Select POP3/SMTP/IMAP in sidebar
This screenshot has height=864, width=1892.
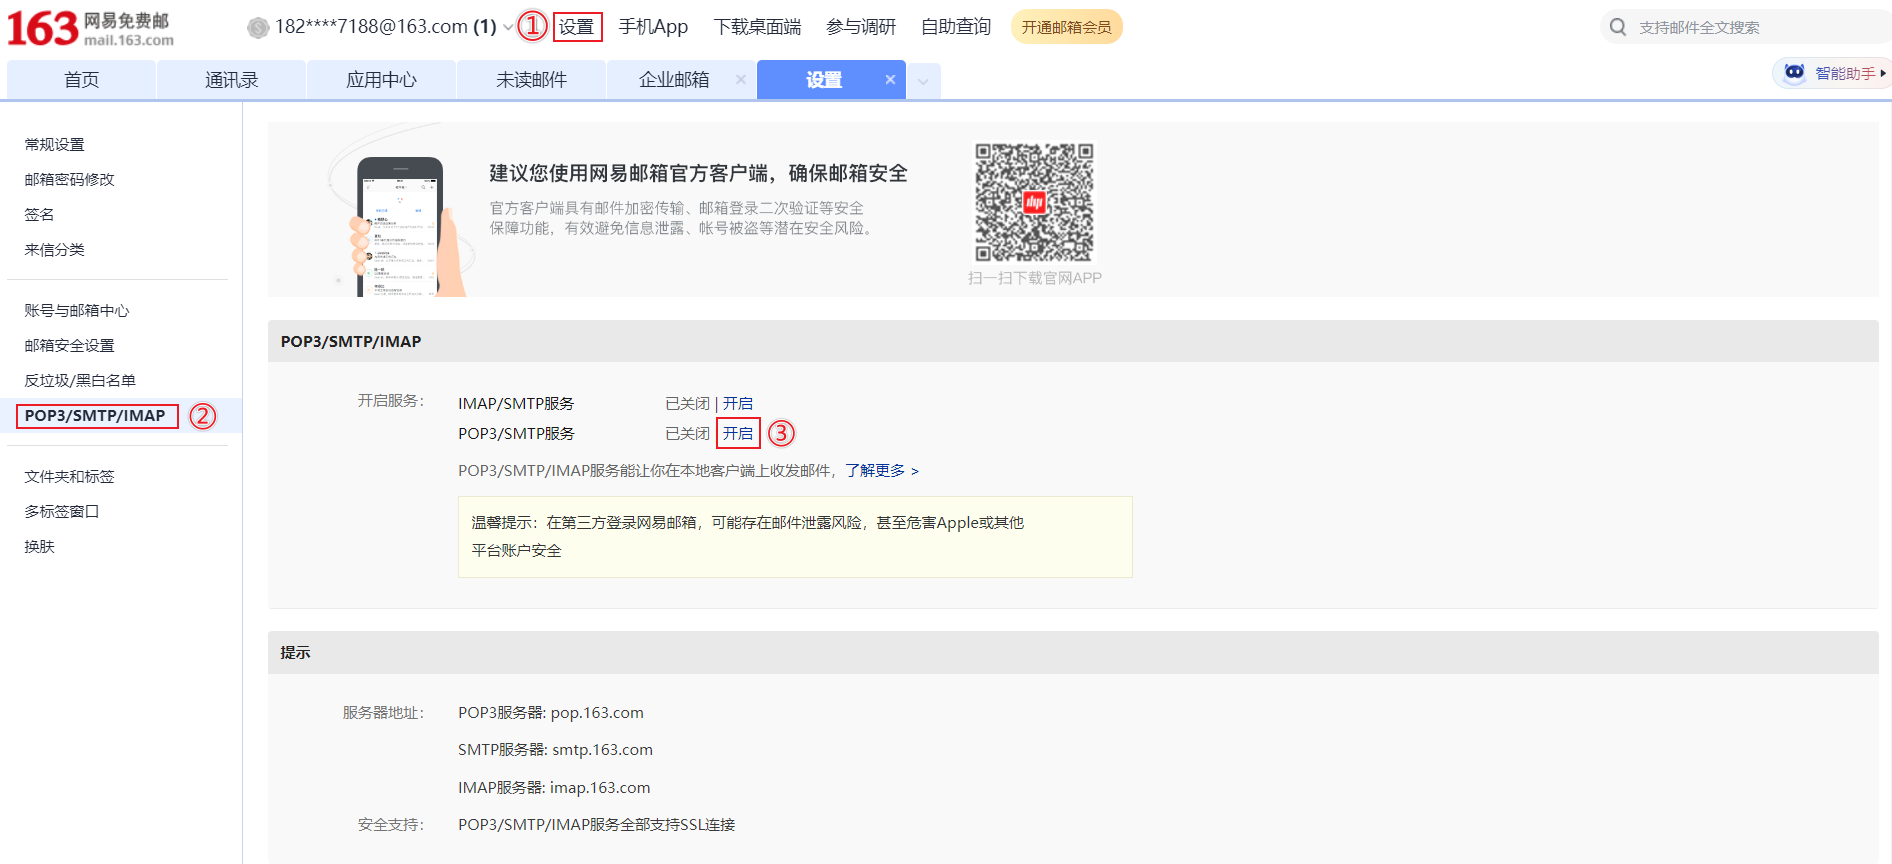pos(95,416)
